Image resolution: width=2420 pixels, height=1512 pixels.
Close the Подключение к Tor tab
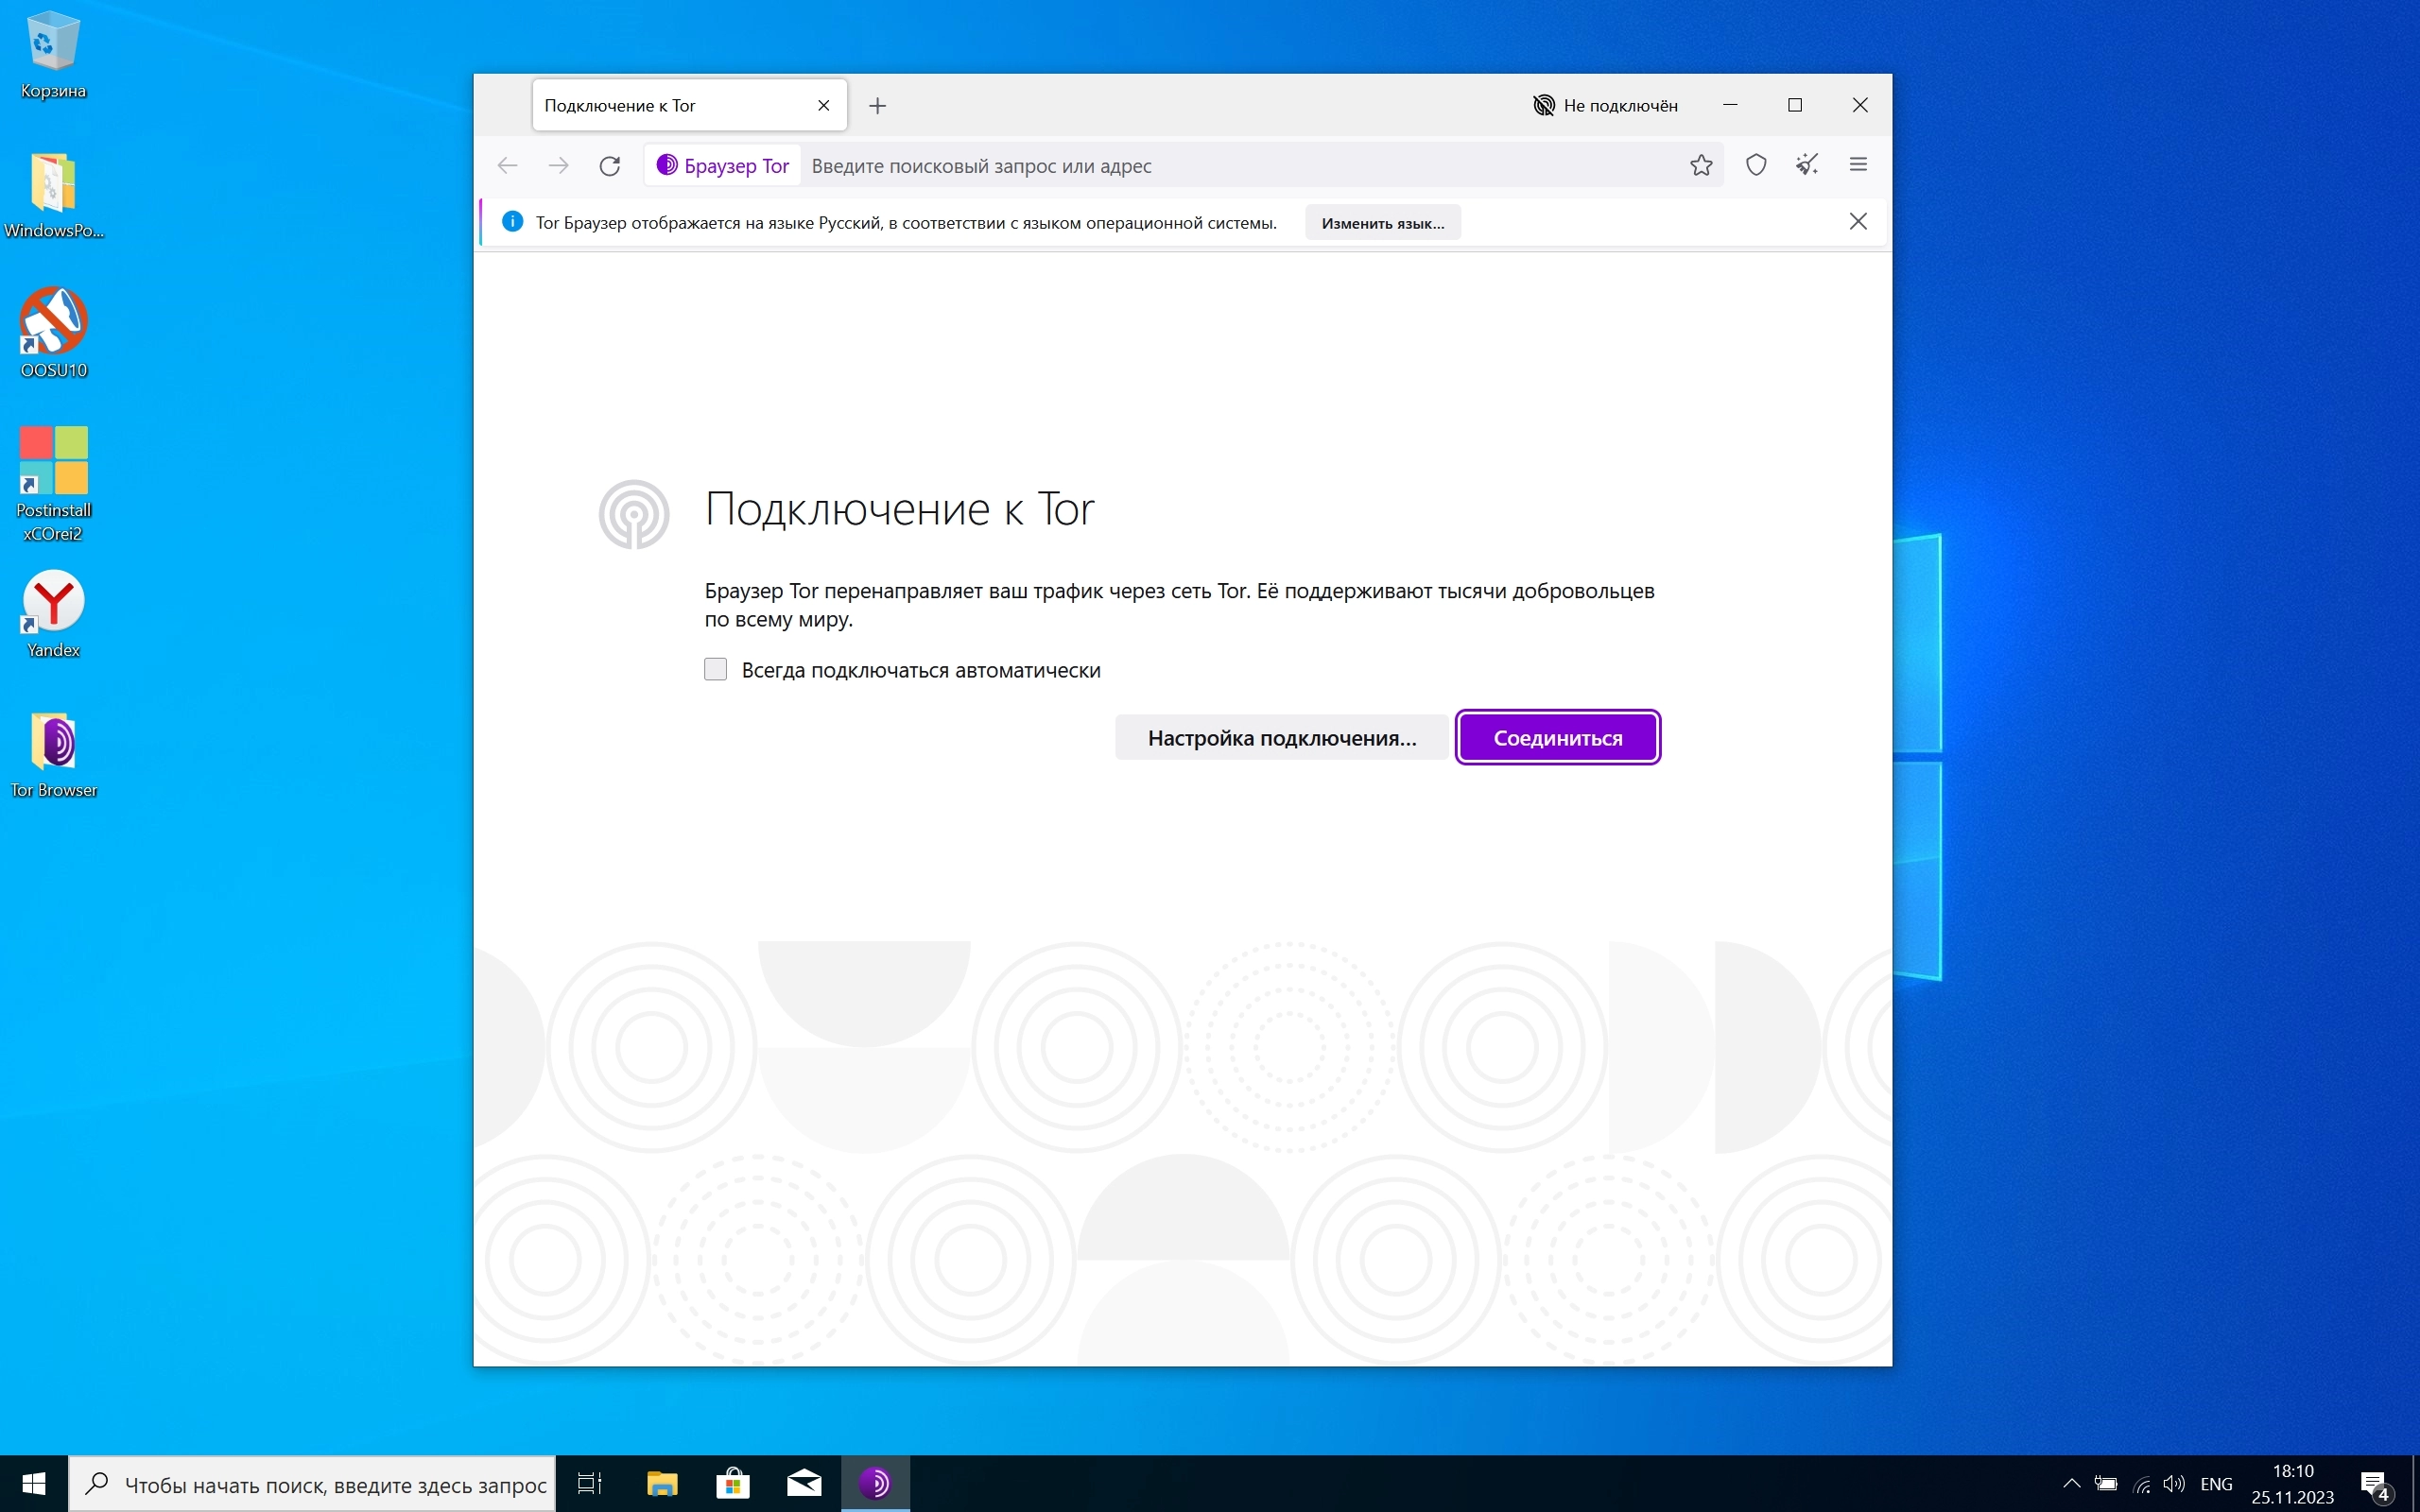coord(824,105)
